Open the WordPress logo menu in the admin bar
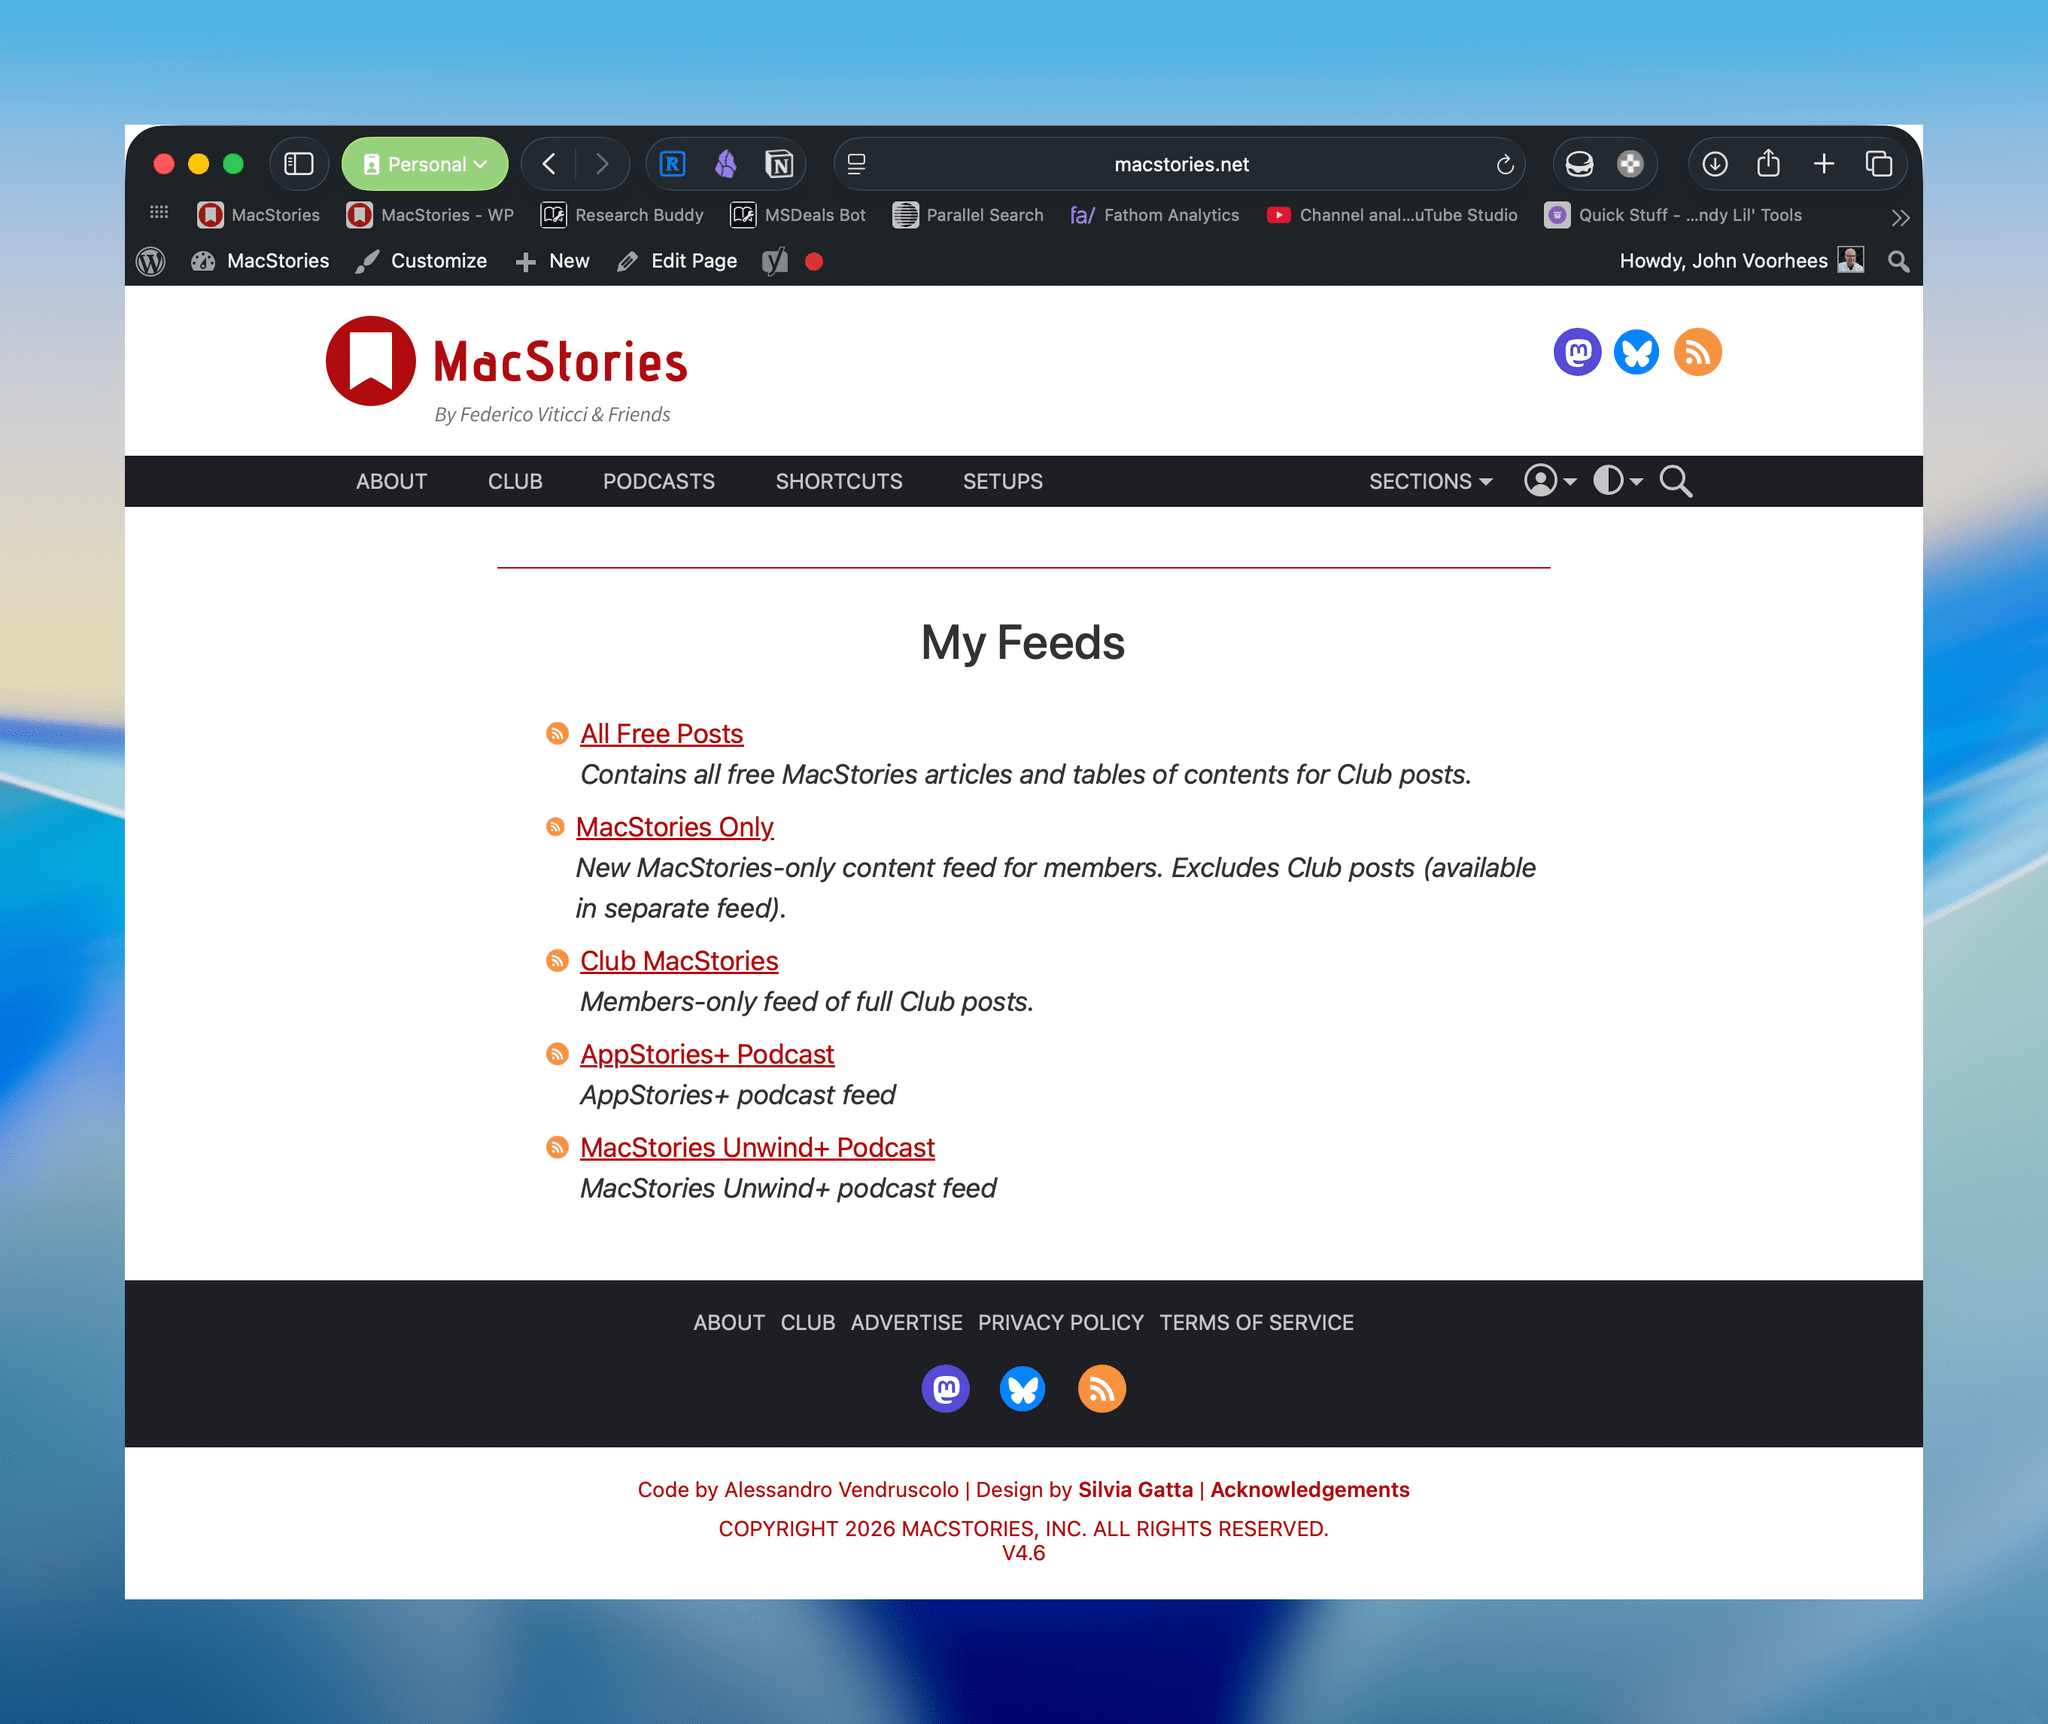This screenshot has width=2048, height=1724. click(x=151, y=261)
